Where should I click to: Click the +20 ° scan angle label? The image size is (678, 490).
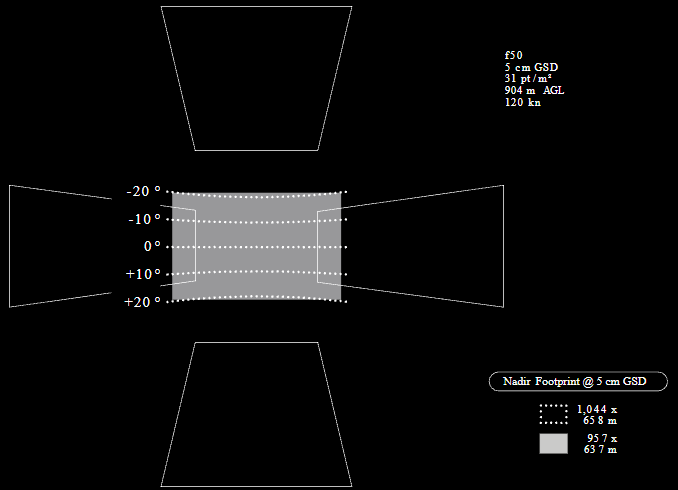(x=142, y=302)
